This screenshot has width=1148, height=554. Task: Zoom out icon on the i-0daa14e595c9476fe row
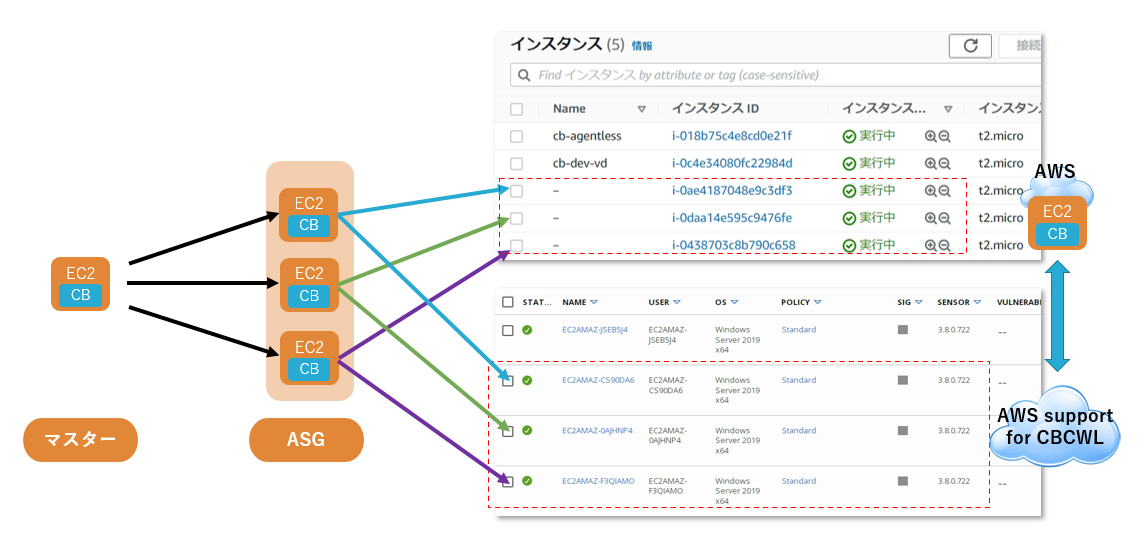tap(944, 217)
